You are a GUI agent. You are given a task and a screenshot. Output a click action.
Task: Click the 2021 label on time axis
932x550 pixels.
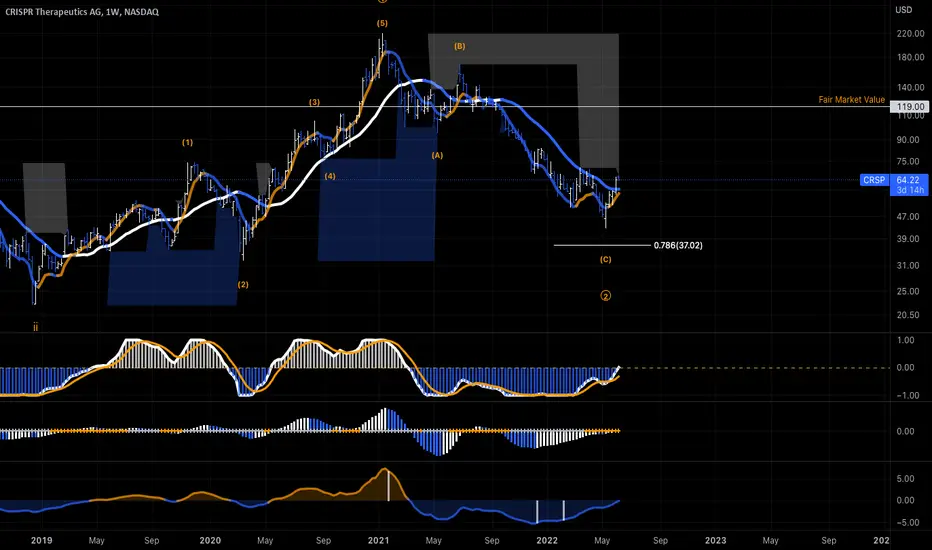pyautogui.click(x=378, y=540)
